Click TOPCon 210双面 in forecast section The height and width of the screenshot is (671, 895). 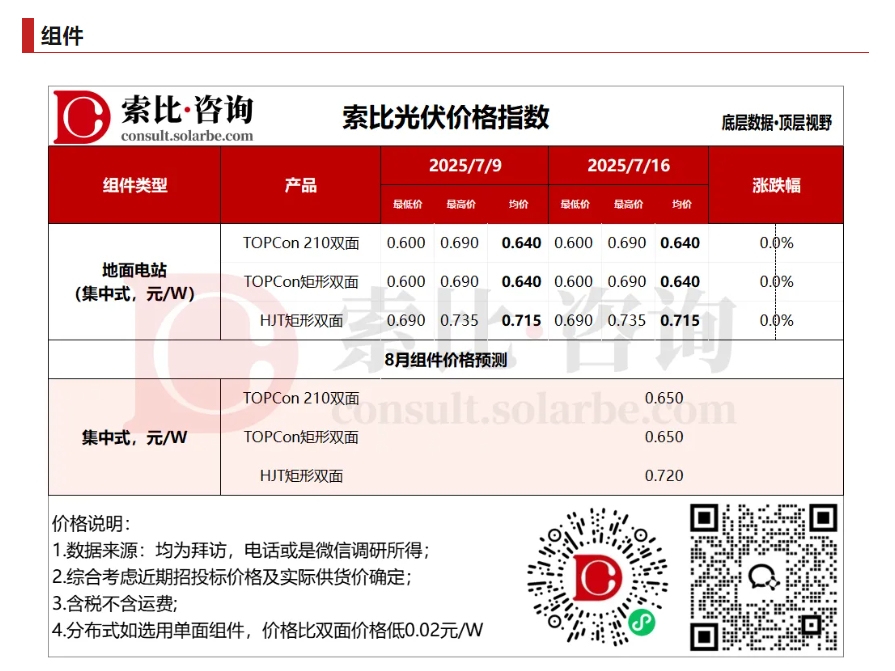coord(301,398)
